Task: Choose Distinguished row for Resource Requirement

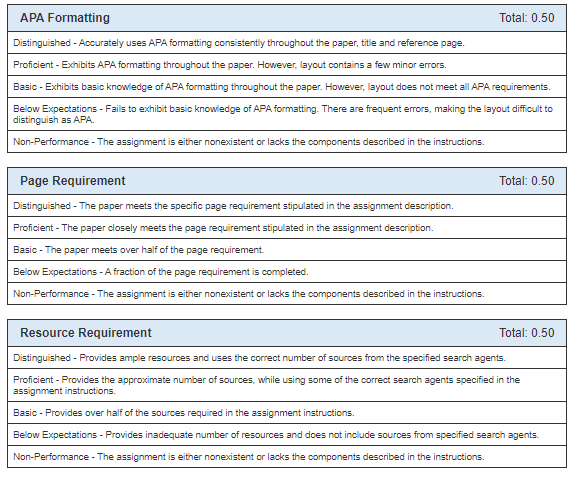Action: tap(287, 358)
